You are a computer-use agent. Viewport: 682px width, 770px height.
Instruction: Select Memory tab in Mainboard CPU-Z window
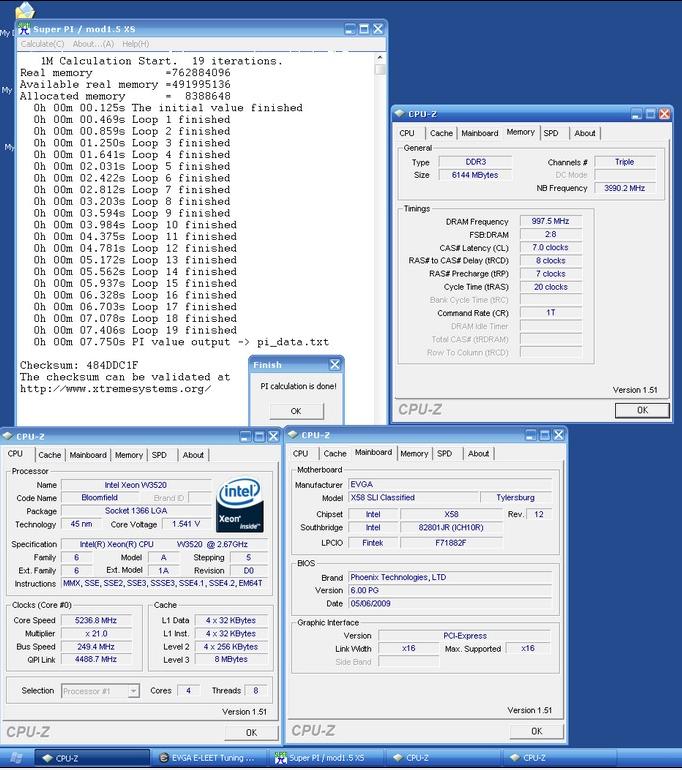pyautogui.click(x=414, y=454)
